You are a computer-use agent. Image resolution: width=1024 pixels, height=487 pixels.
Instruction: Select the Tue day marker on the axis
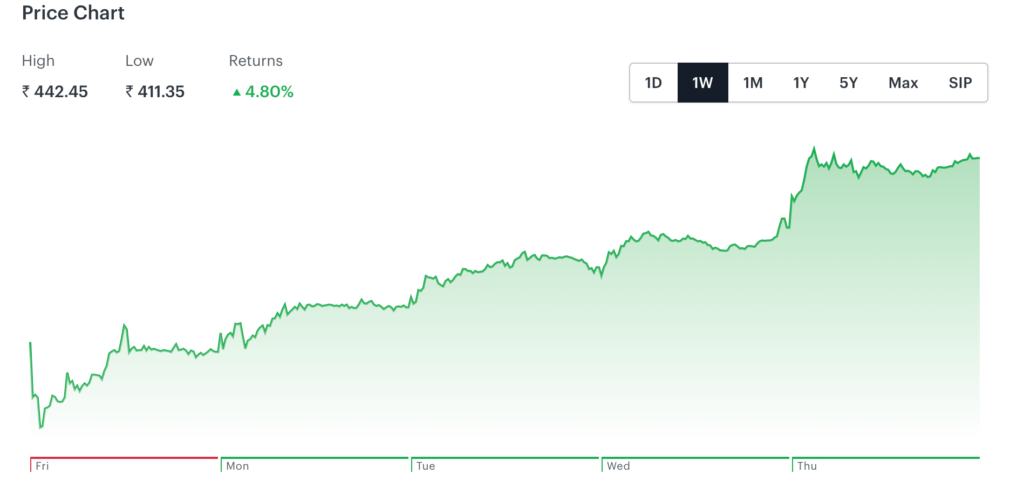(x=426, y=466)
